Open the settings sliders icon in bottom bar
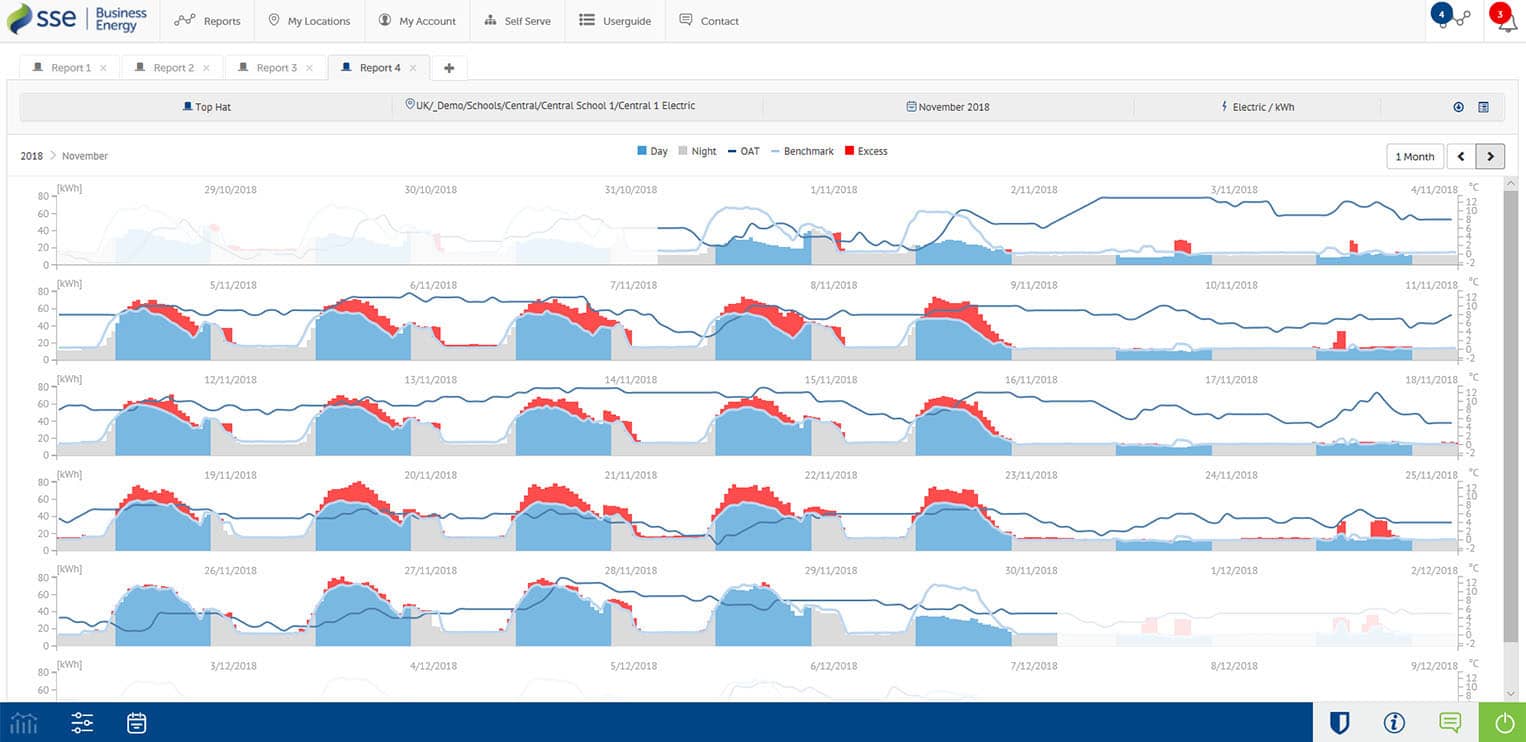 tap(82, 722)
